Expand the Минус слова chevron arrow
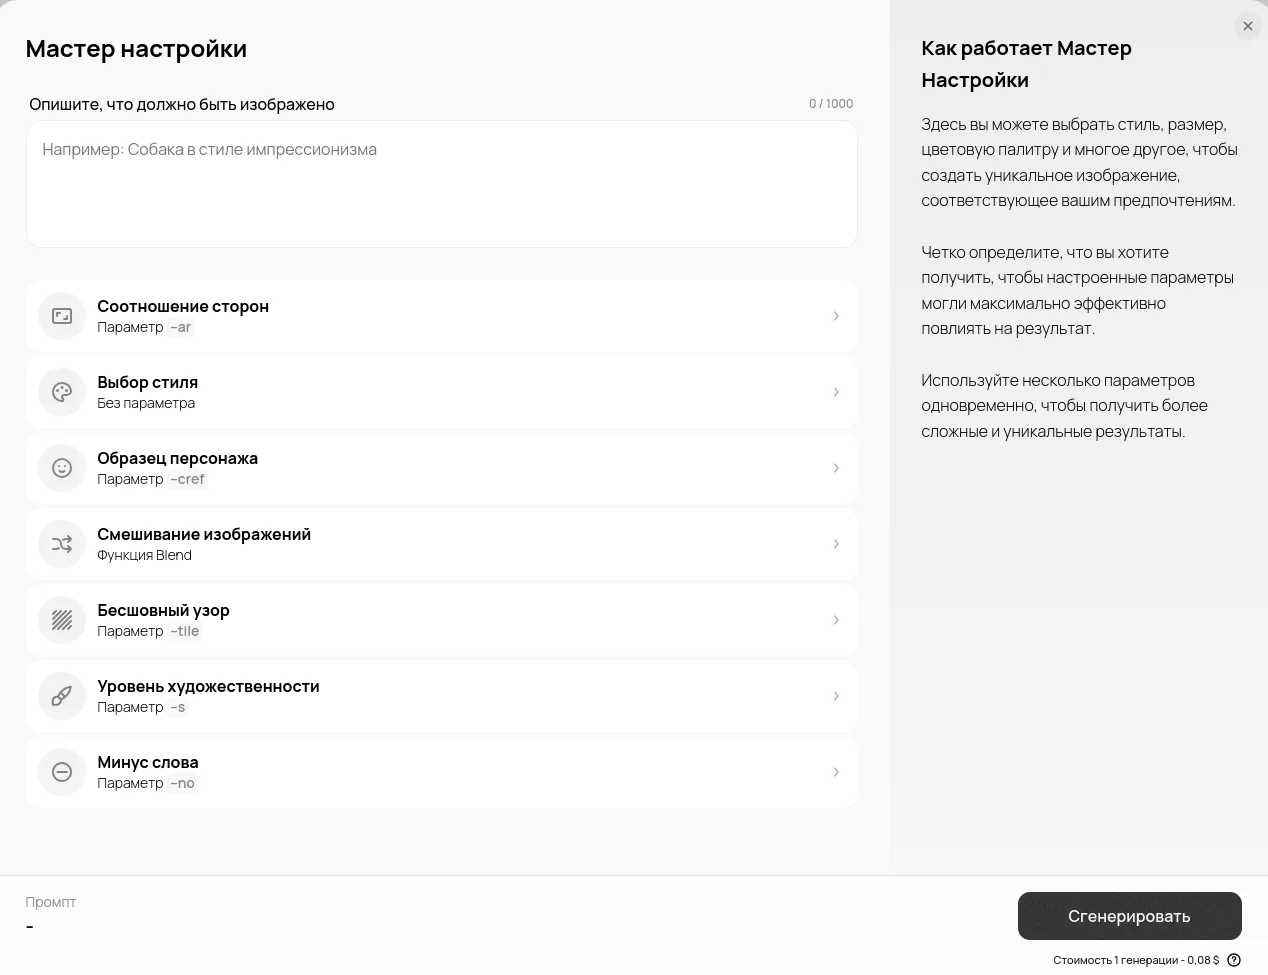Screen dimensions: 1268x975 [836, 772]
